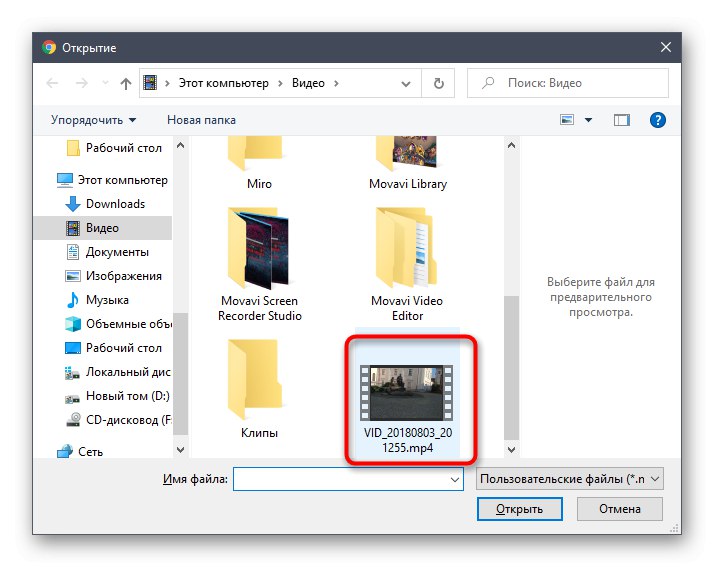714x567 pixels.
Task: Click the file list scrollbar thumb
Action: (x=511, y=368)
